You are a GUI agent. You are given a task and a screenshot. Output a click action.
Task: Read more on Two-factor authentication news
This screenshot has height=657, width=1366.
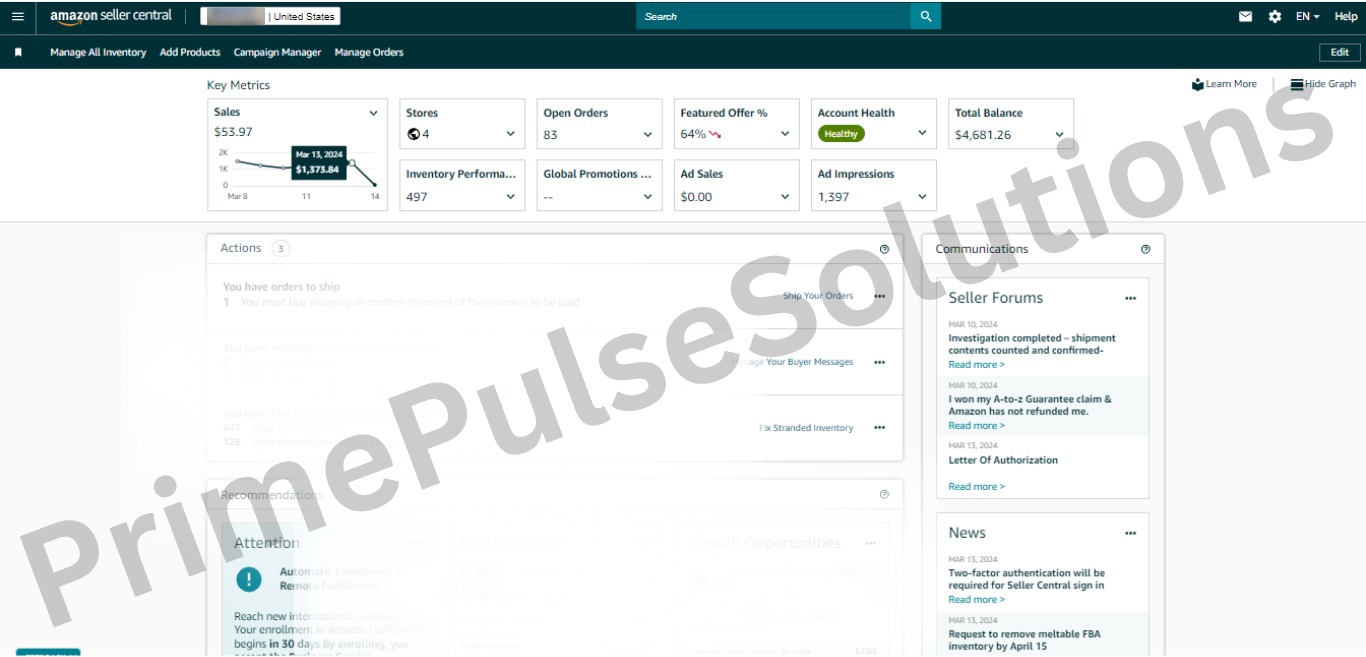[977, 600]
